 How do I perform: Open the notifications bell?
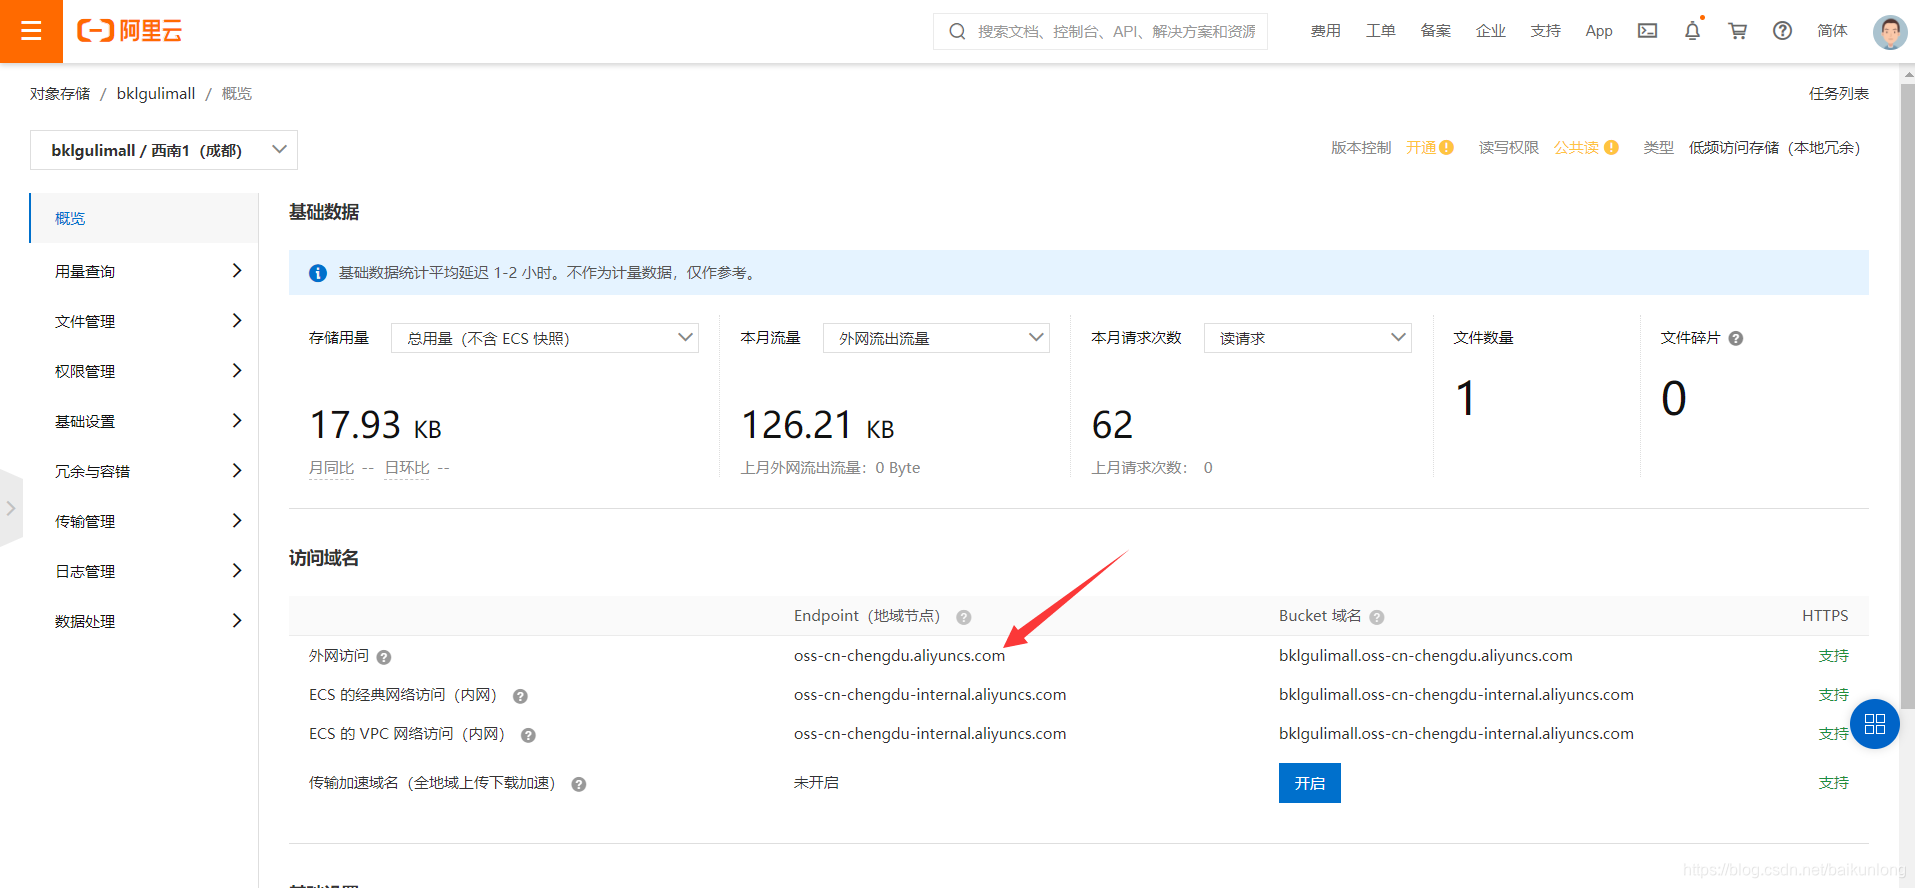pos(1692,31)
